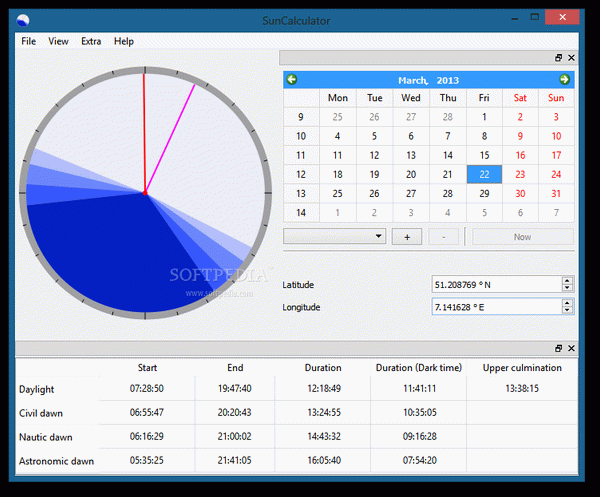The width and height of the screenshot is (600, 497).
Task: Select Friday March 1 in the calendar
Action: click(484, 117)
